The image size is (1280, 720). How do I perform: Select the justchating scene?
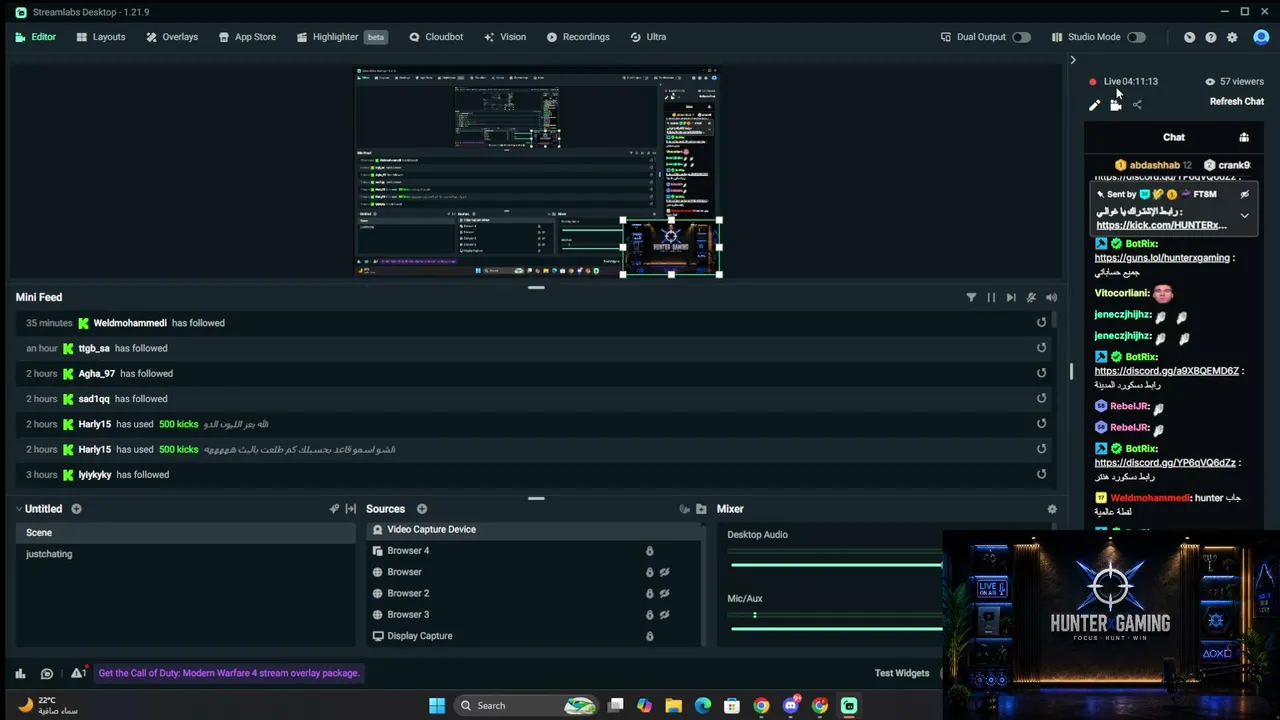[185, 554]
